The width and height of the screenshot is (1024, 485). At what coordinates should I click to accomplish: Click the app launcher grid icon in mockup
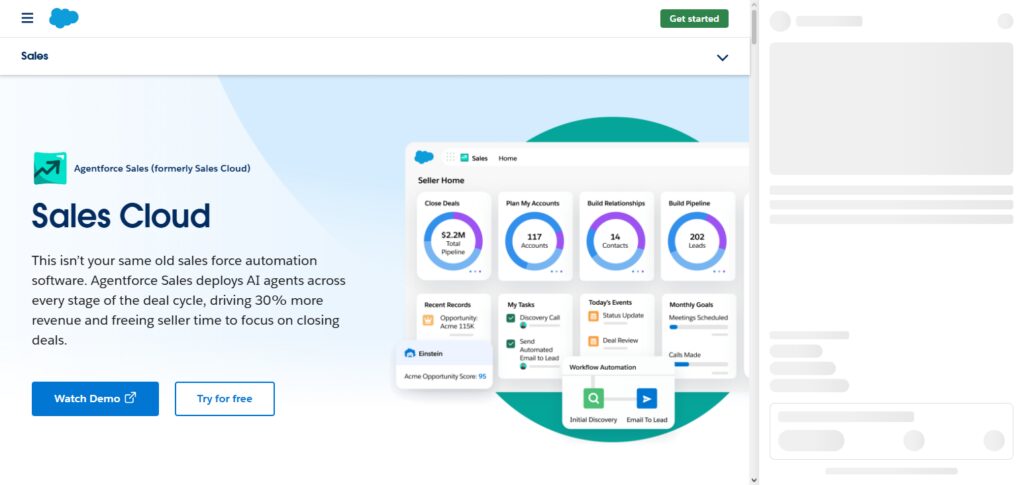coord(450,157)
